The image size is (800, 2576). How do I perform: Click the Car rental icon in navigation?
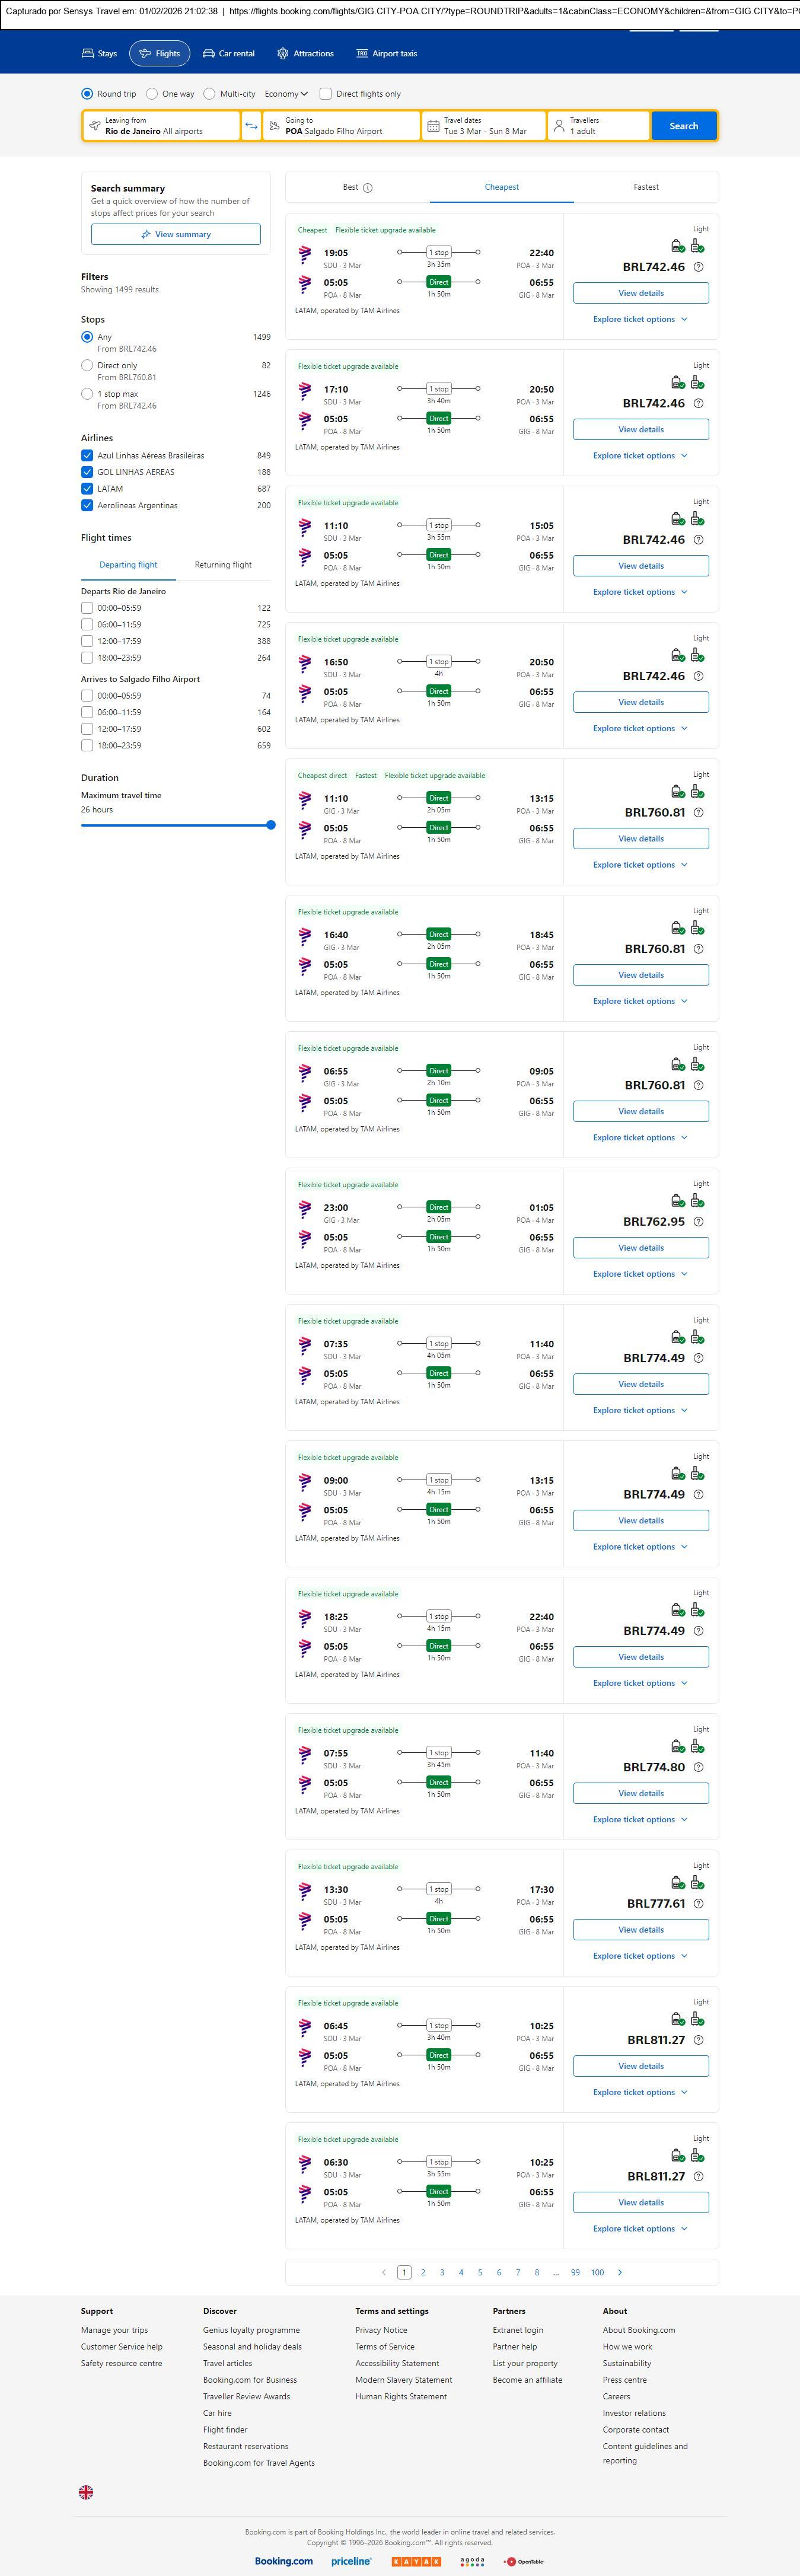coord(209,53)
